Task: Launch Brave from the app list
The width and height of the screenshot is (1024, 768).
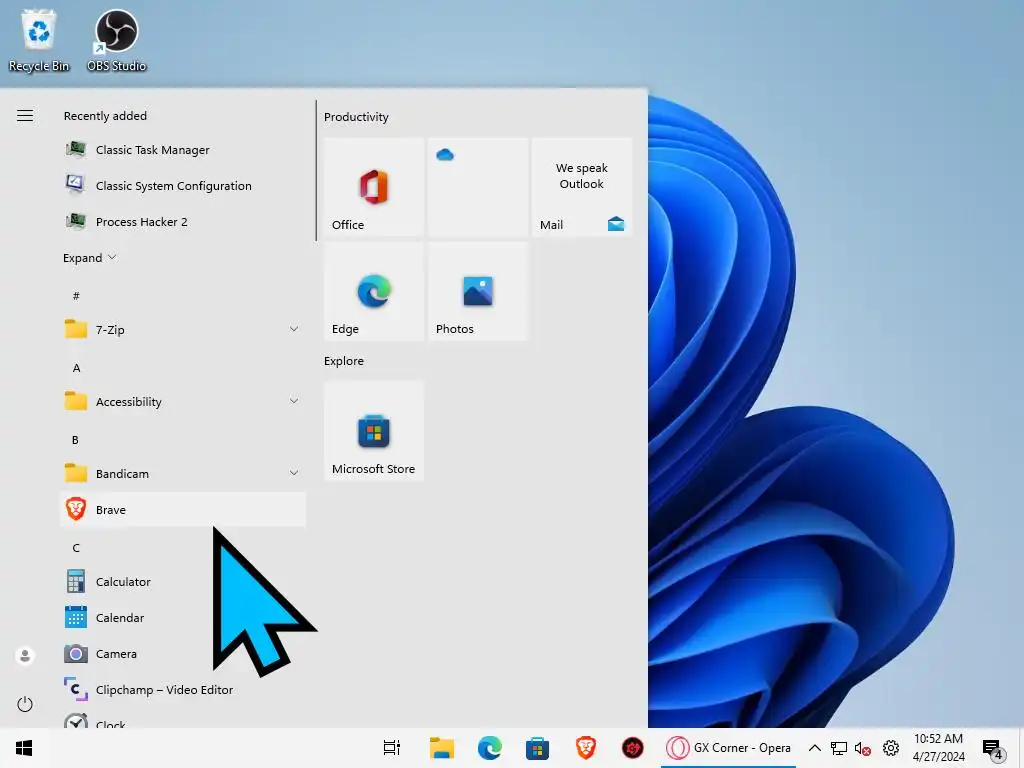Action: 183,509
